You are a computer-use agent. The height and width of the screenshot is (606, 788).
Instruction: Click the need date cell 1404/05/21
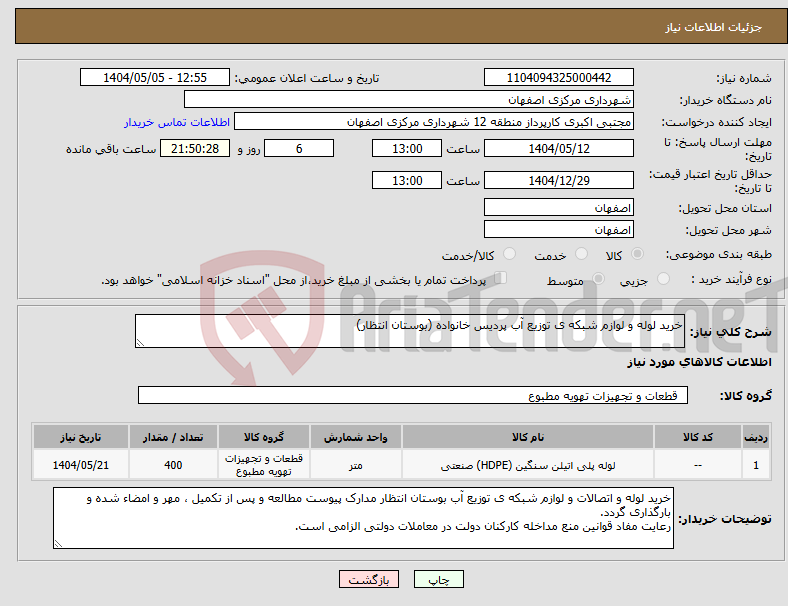click(80, 465)
